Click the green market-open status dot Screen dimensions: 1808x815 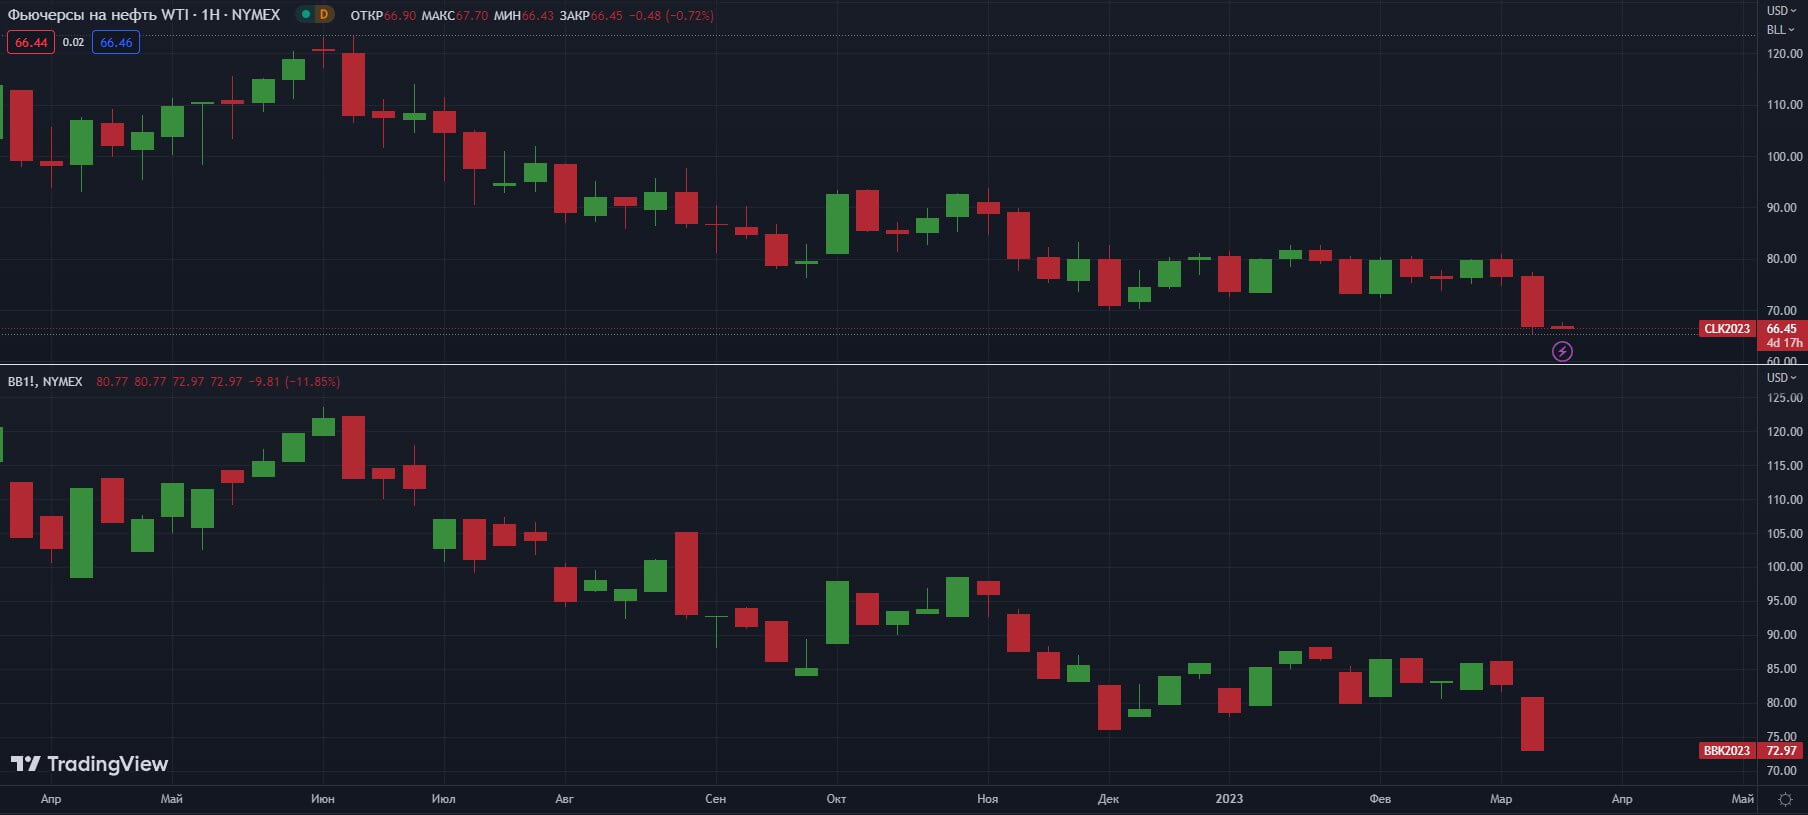306,14
